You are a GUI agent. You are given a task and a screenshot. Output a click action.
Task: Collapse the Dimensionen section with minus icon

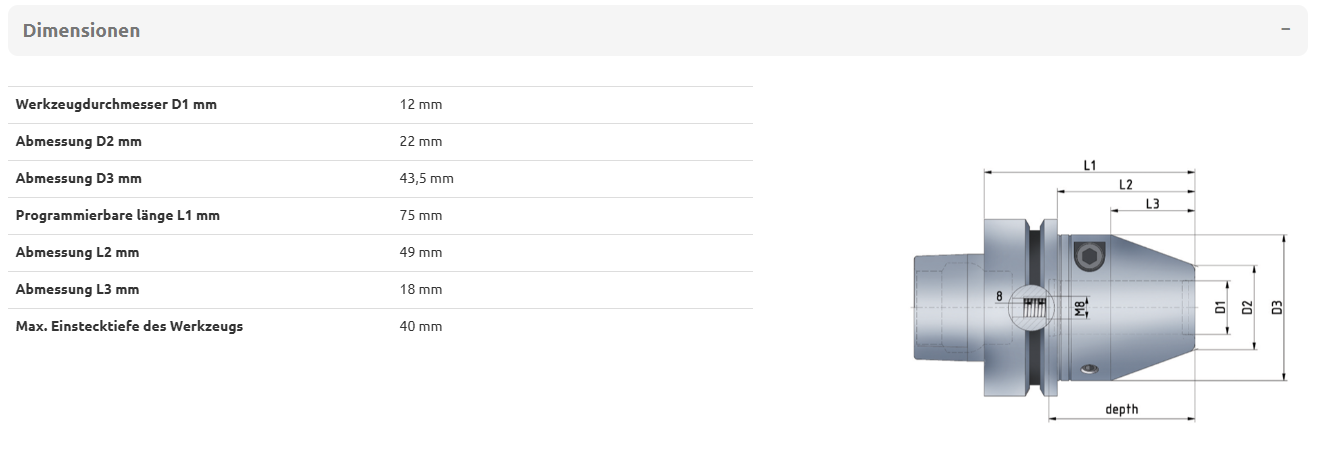click(1285, 29)
